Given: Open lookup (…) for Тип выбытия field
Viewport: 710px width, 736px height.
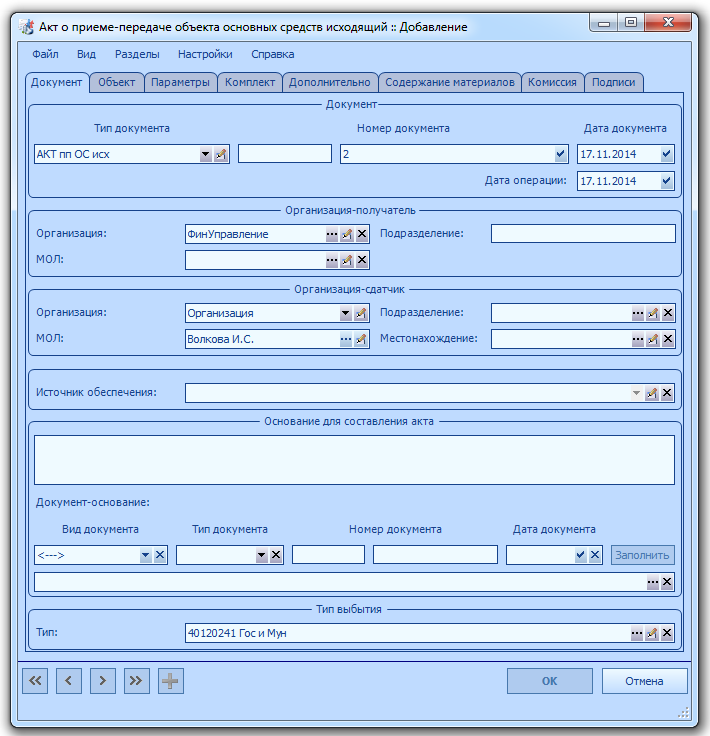Looking at the screenshot, I should click(x=637, y=633).
